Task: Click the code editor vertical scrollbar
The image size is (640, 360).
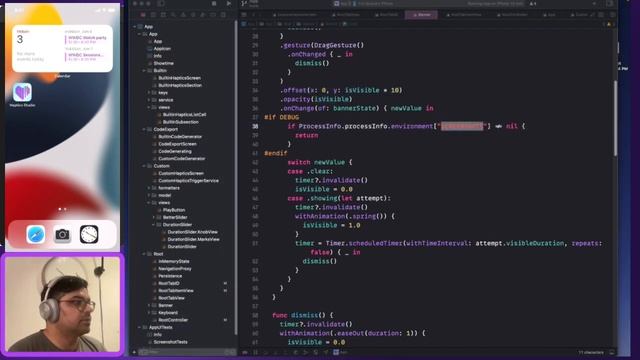Action: click(615, 118)
